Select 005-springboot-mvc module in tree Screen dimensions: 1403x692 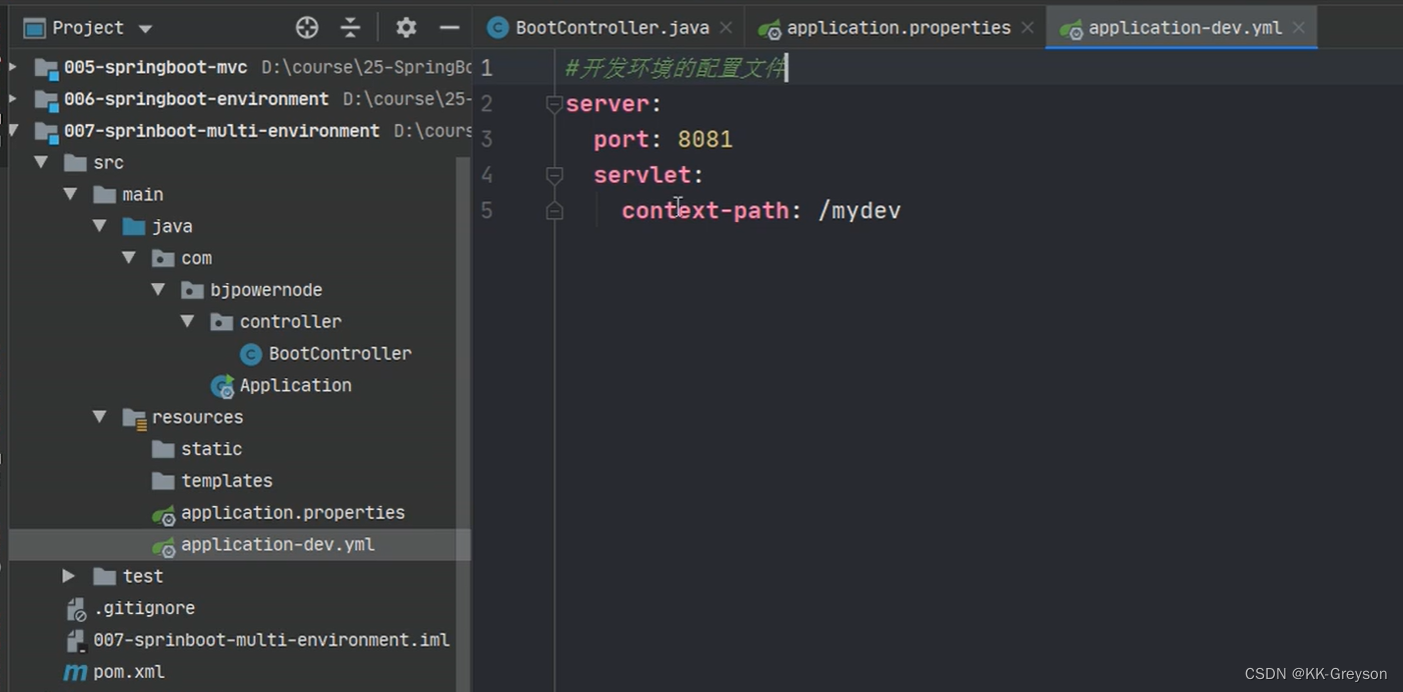coord(155,67)
